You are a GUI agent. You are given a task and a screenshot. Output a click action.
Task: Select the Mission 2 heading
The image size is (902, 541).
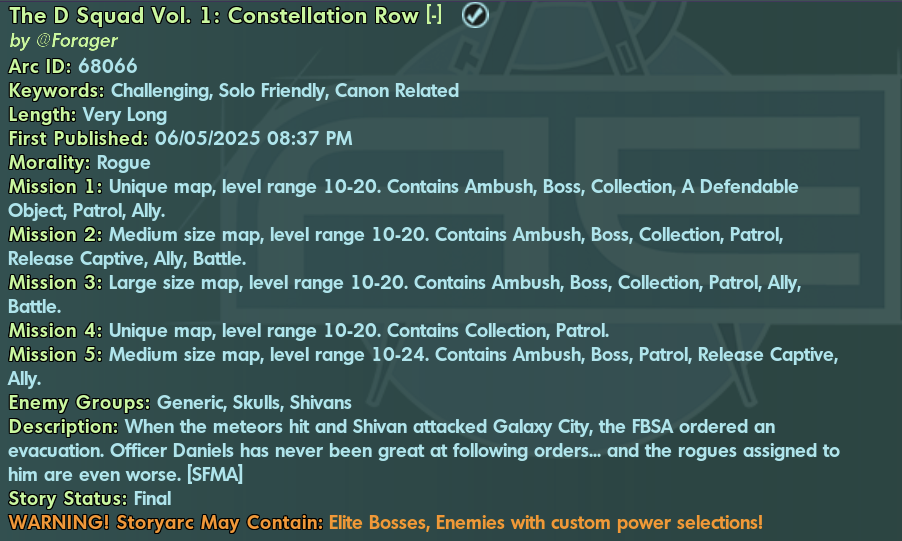(55, 235)
